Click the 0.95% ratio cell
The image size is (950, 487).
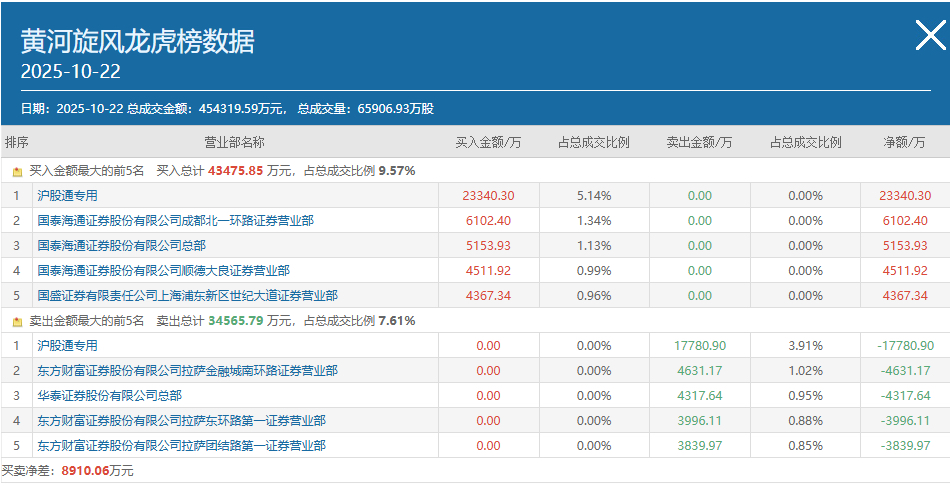pos(806,396)
